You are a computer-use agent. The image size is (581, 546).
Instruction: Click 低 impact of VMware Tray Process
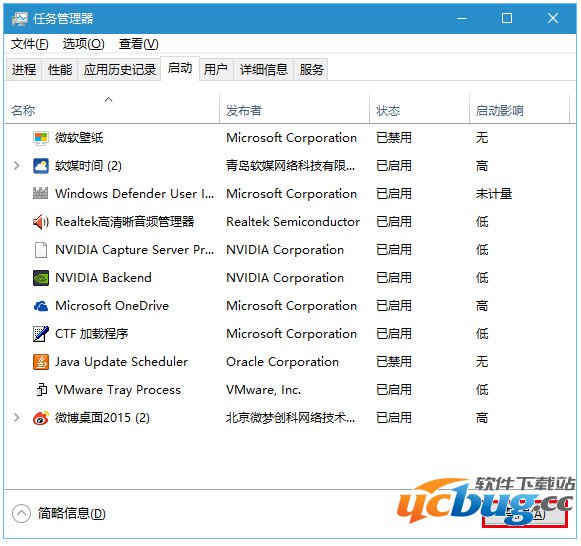coord(482,390)
